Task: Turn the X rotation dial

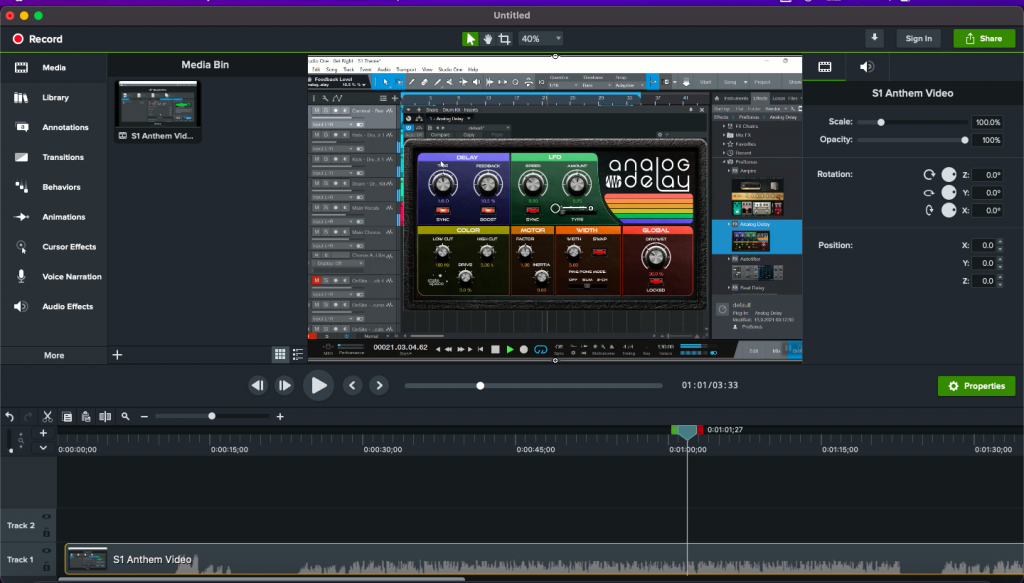Action: coord(949,210)
